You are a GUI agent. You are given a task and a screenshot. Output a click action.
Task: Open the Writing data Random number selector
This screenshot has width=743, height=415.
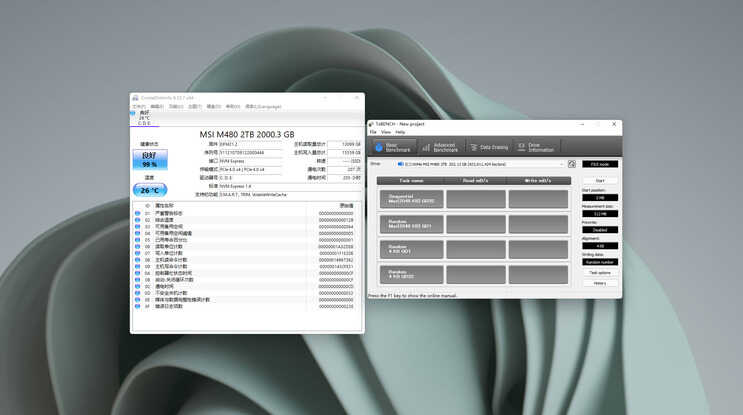(600, 262)
